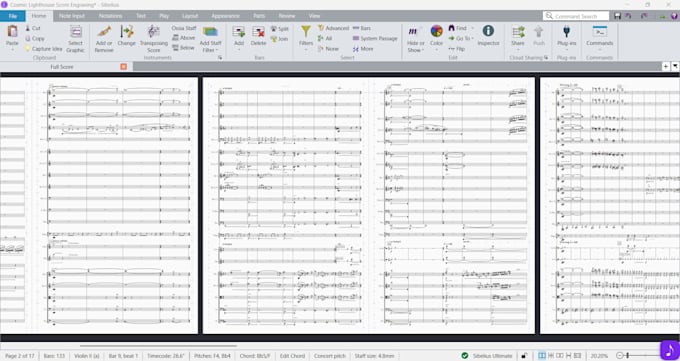The height and width of the screenshot is (361, 680).
Task: Click the Capture Idea lightbulb button
Action: click(x=44, y=49)
